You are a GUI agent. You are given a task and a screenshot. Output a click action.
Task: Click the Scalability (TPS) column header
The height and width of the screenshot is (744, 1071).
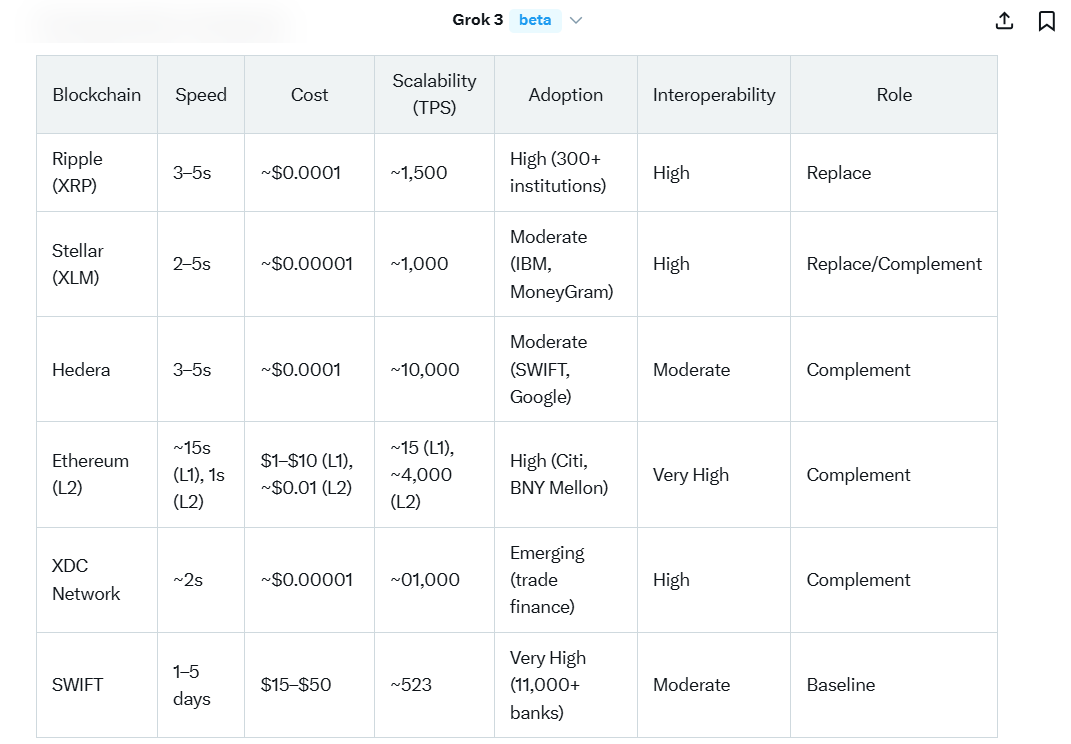[434, 94]
